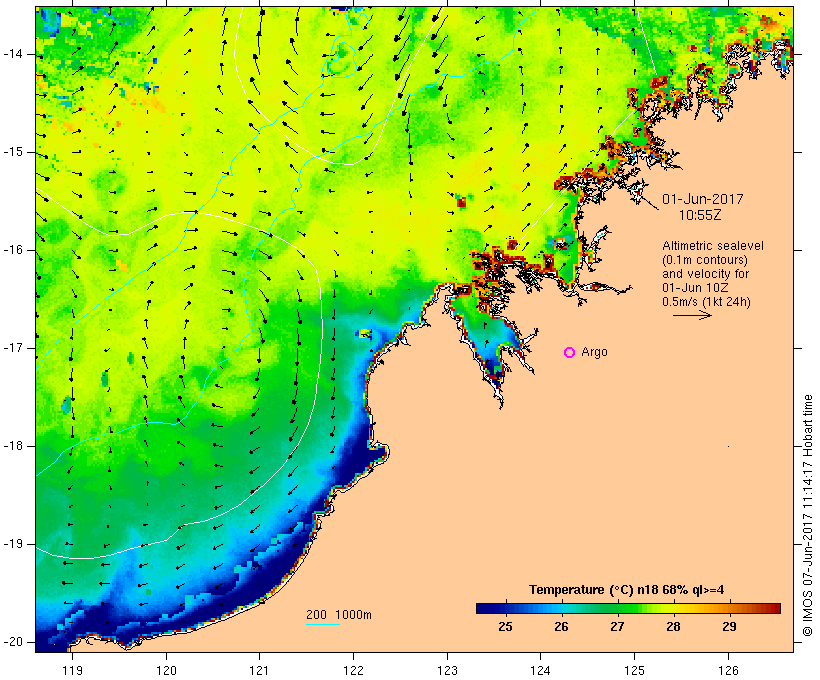
Task: Click the latitude axis label '-18'
Action: pyautogui.click(x=13, y=446)
